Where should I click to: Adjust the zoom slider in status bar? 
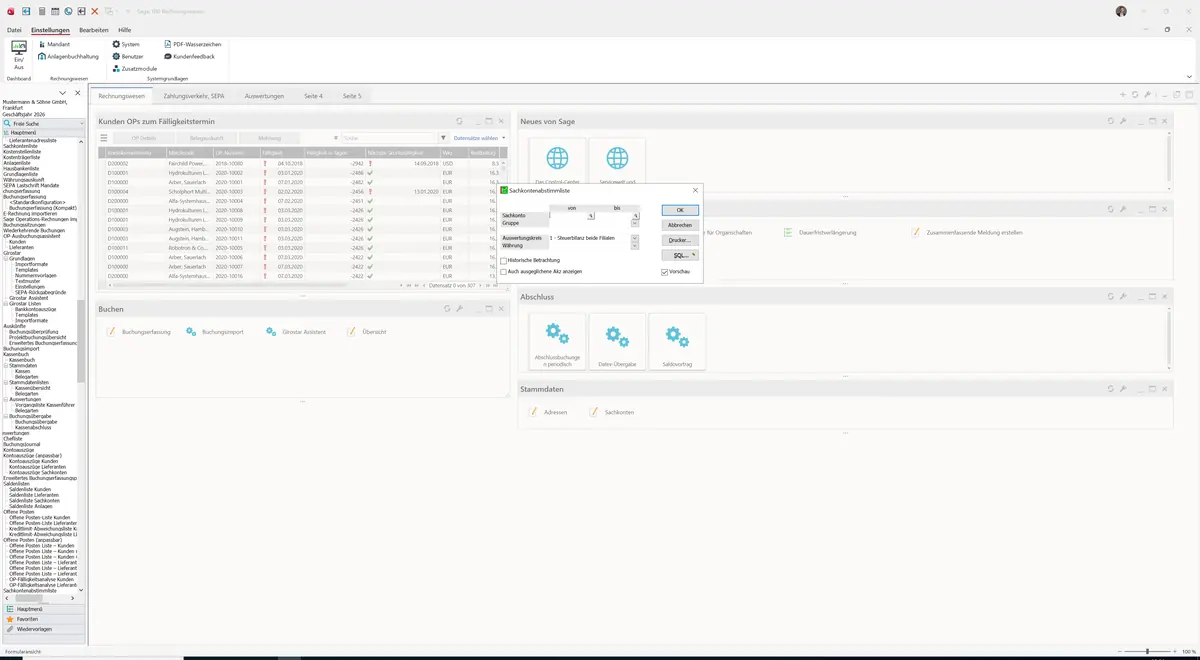click(x=1146, y=652)
